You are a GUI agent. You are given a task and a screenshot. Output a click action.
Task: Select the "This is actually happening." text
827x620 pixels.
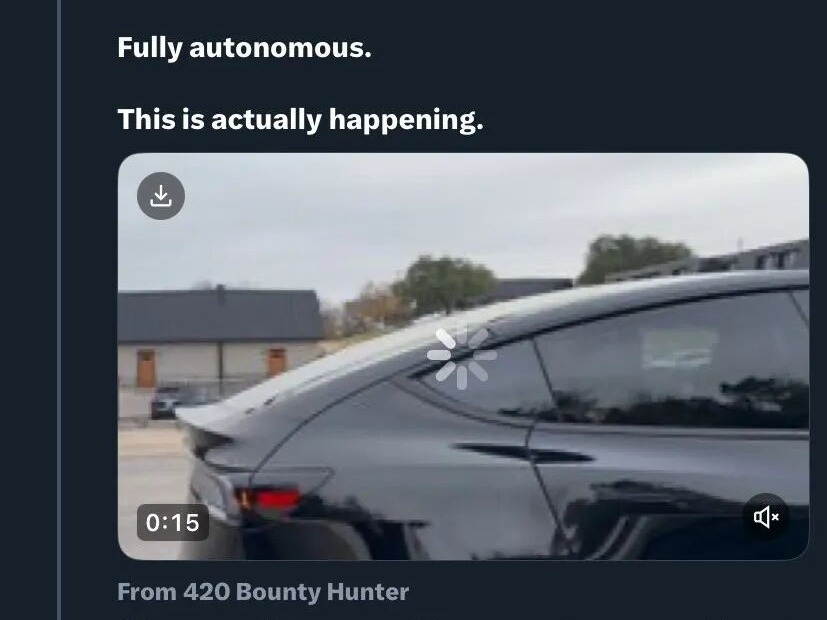tap(300, 119)
